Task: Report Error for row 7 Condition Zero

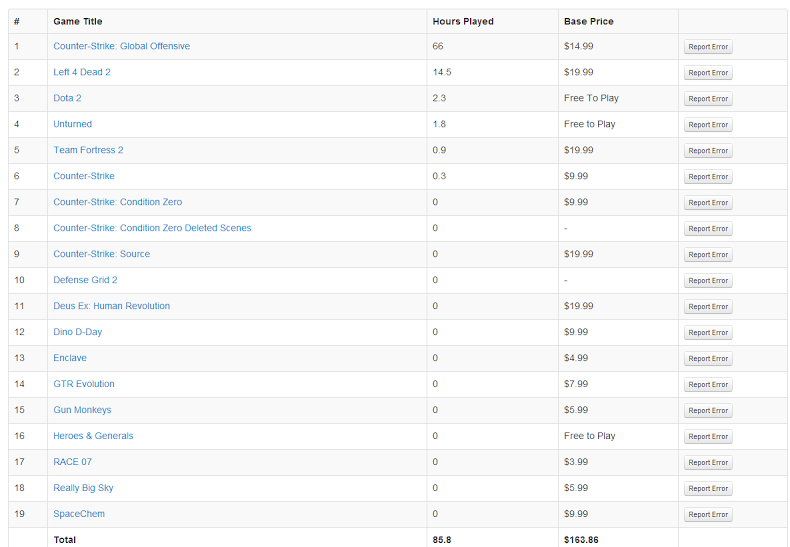Action: [x=708, y=203]
